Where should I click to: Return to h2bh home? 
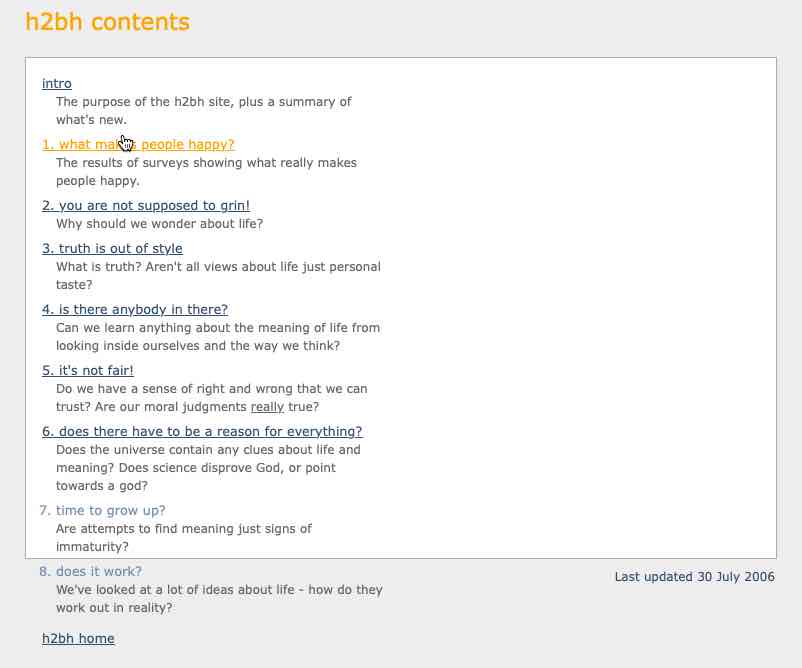point(78,639)
